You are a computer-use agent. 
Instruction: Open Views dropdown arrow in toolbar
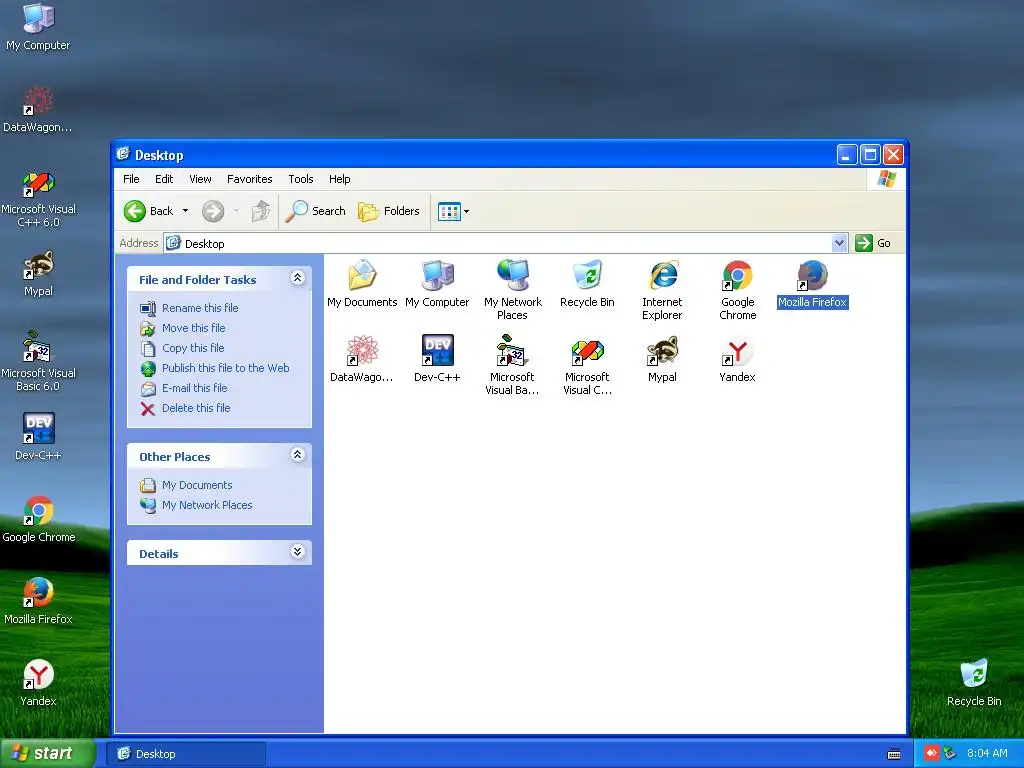pos(466,212)
